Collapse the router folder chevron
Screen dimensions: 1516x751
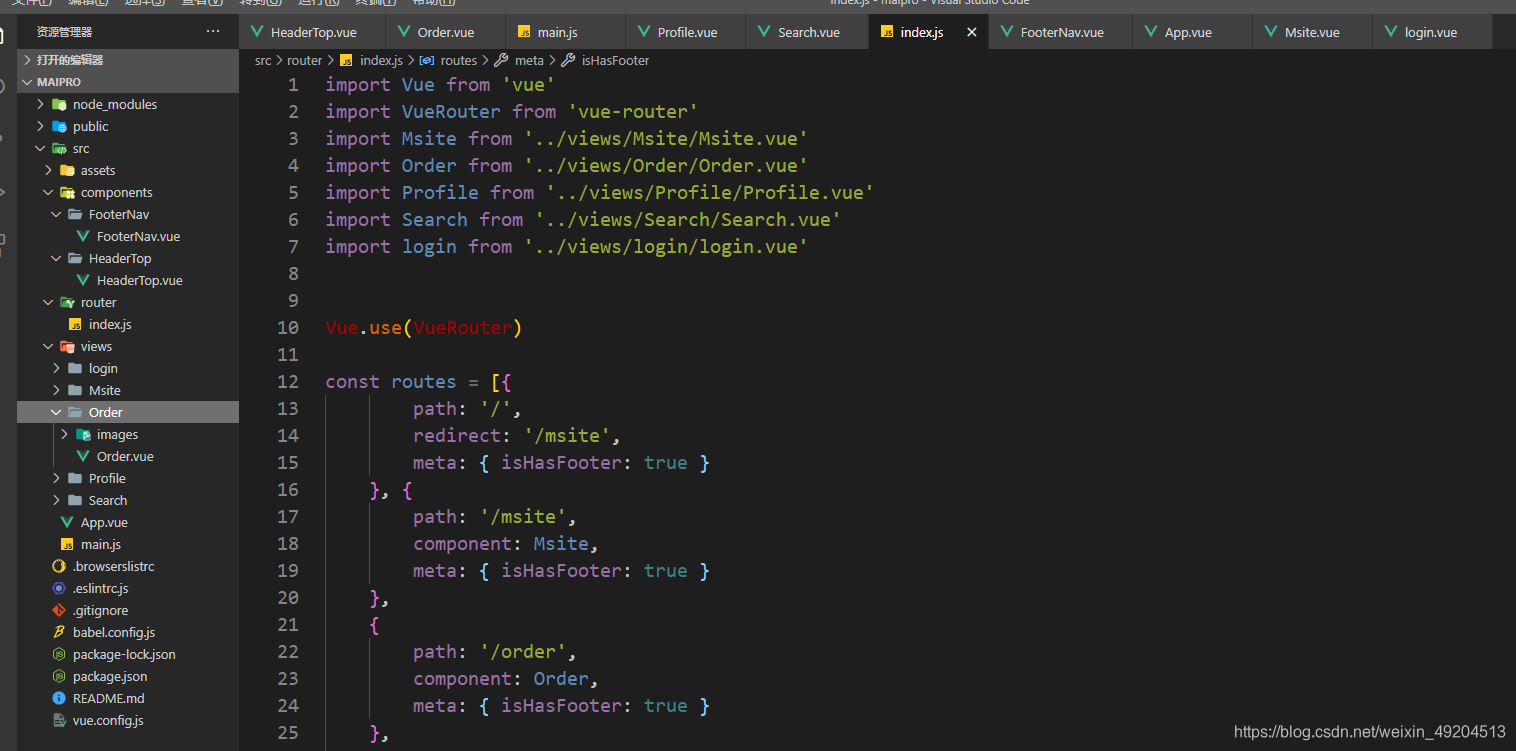(49, 302)
